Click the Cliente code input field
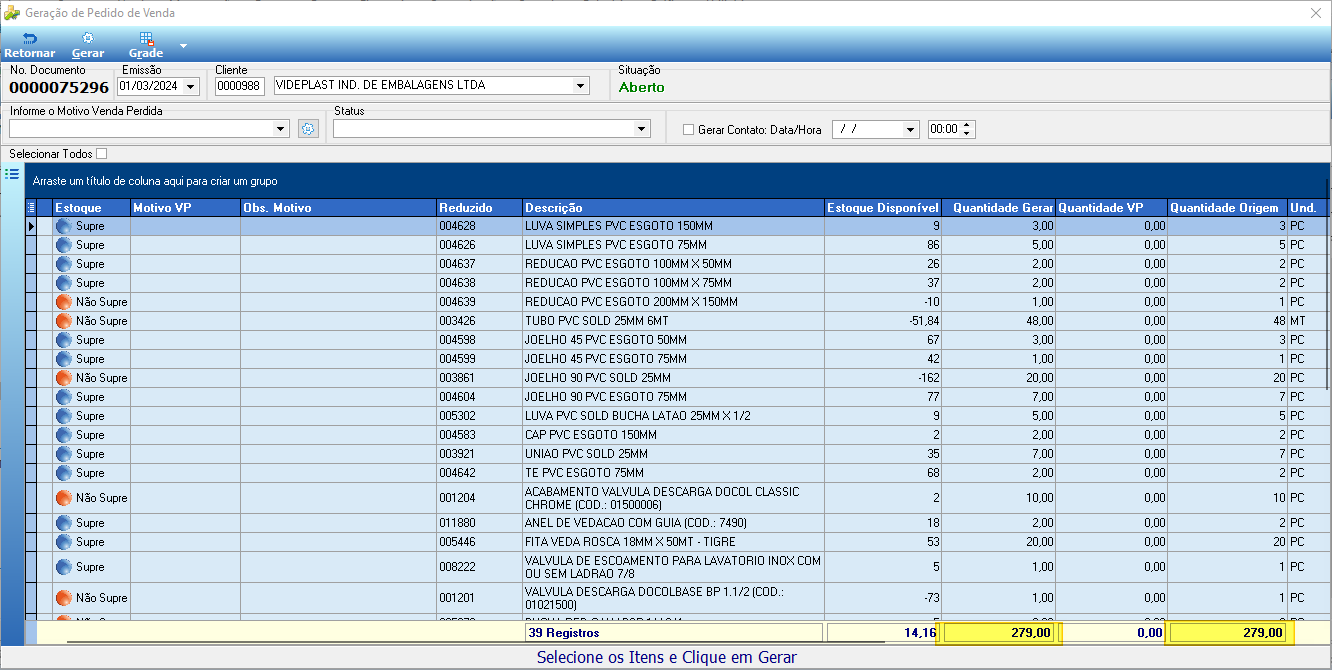1332x670 pixels. pos(240,87)
